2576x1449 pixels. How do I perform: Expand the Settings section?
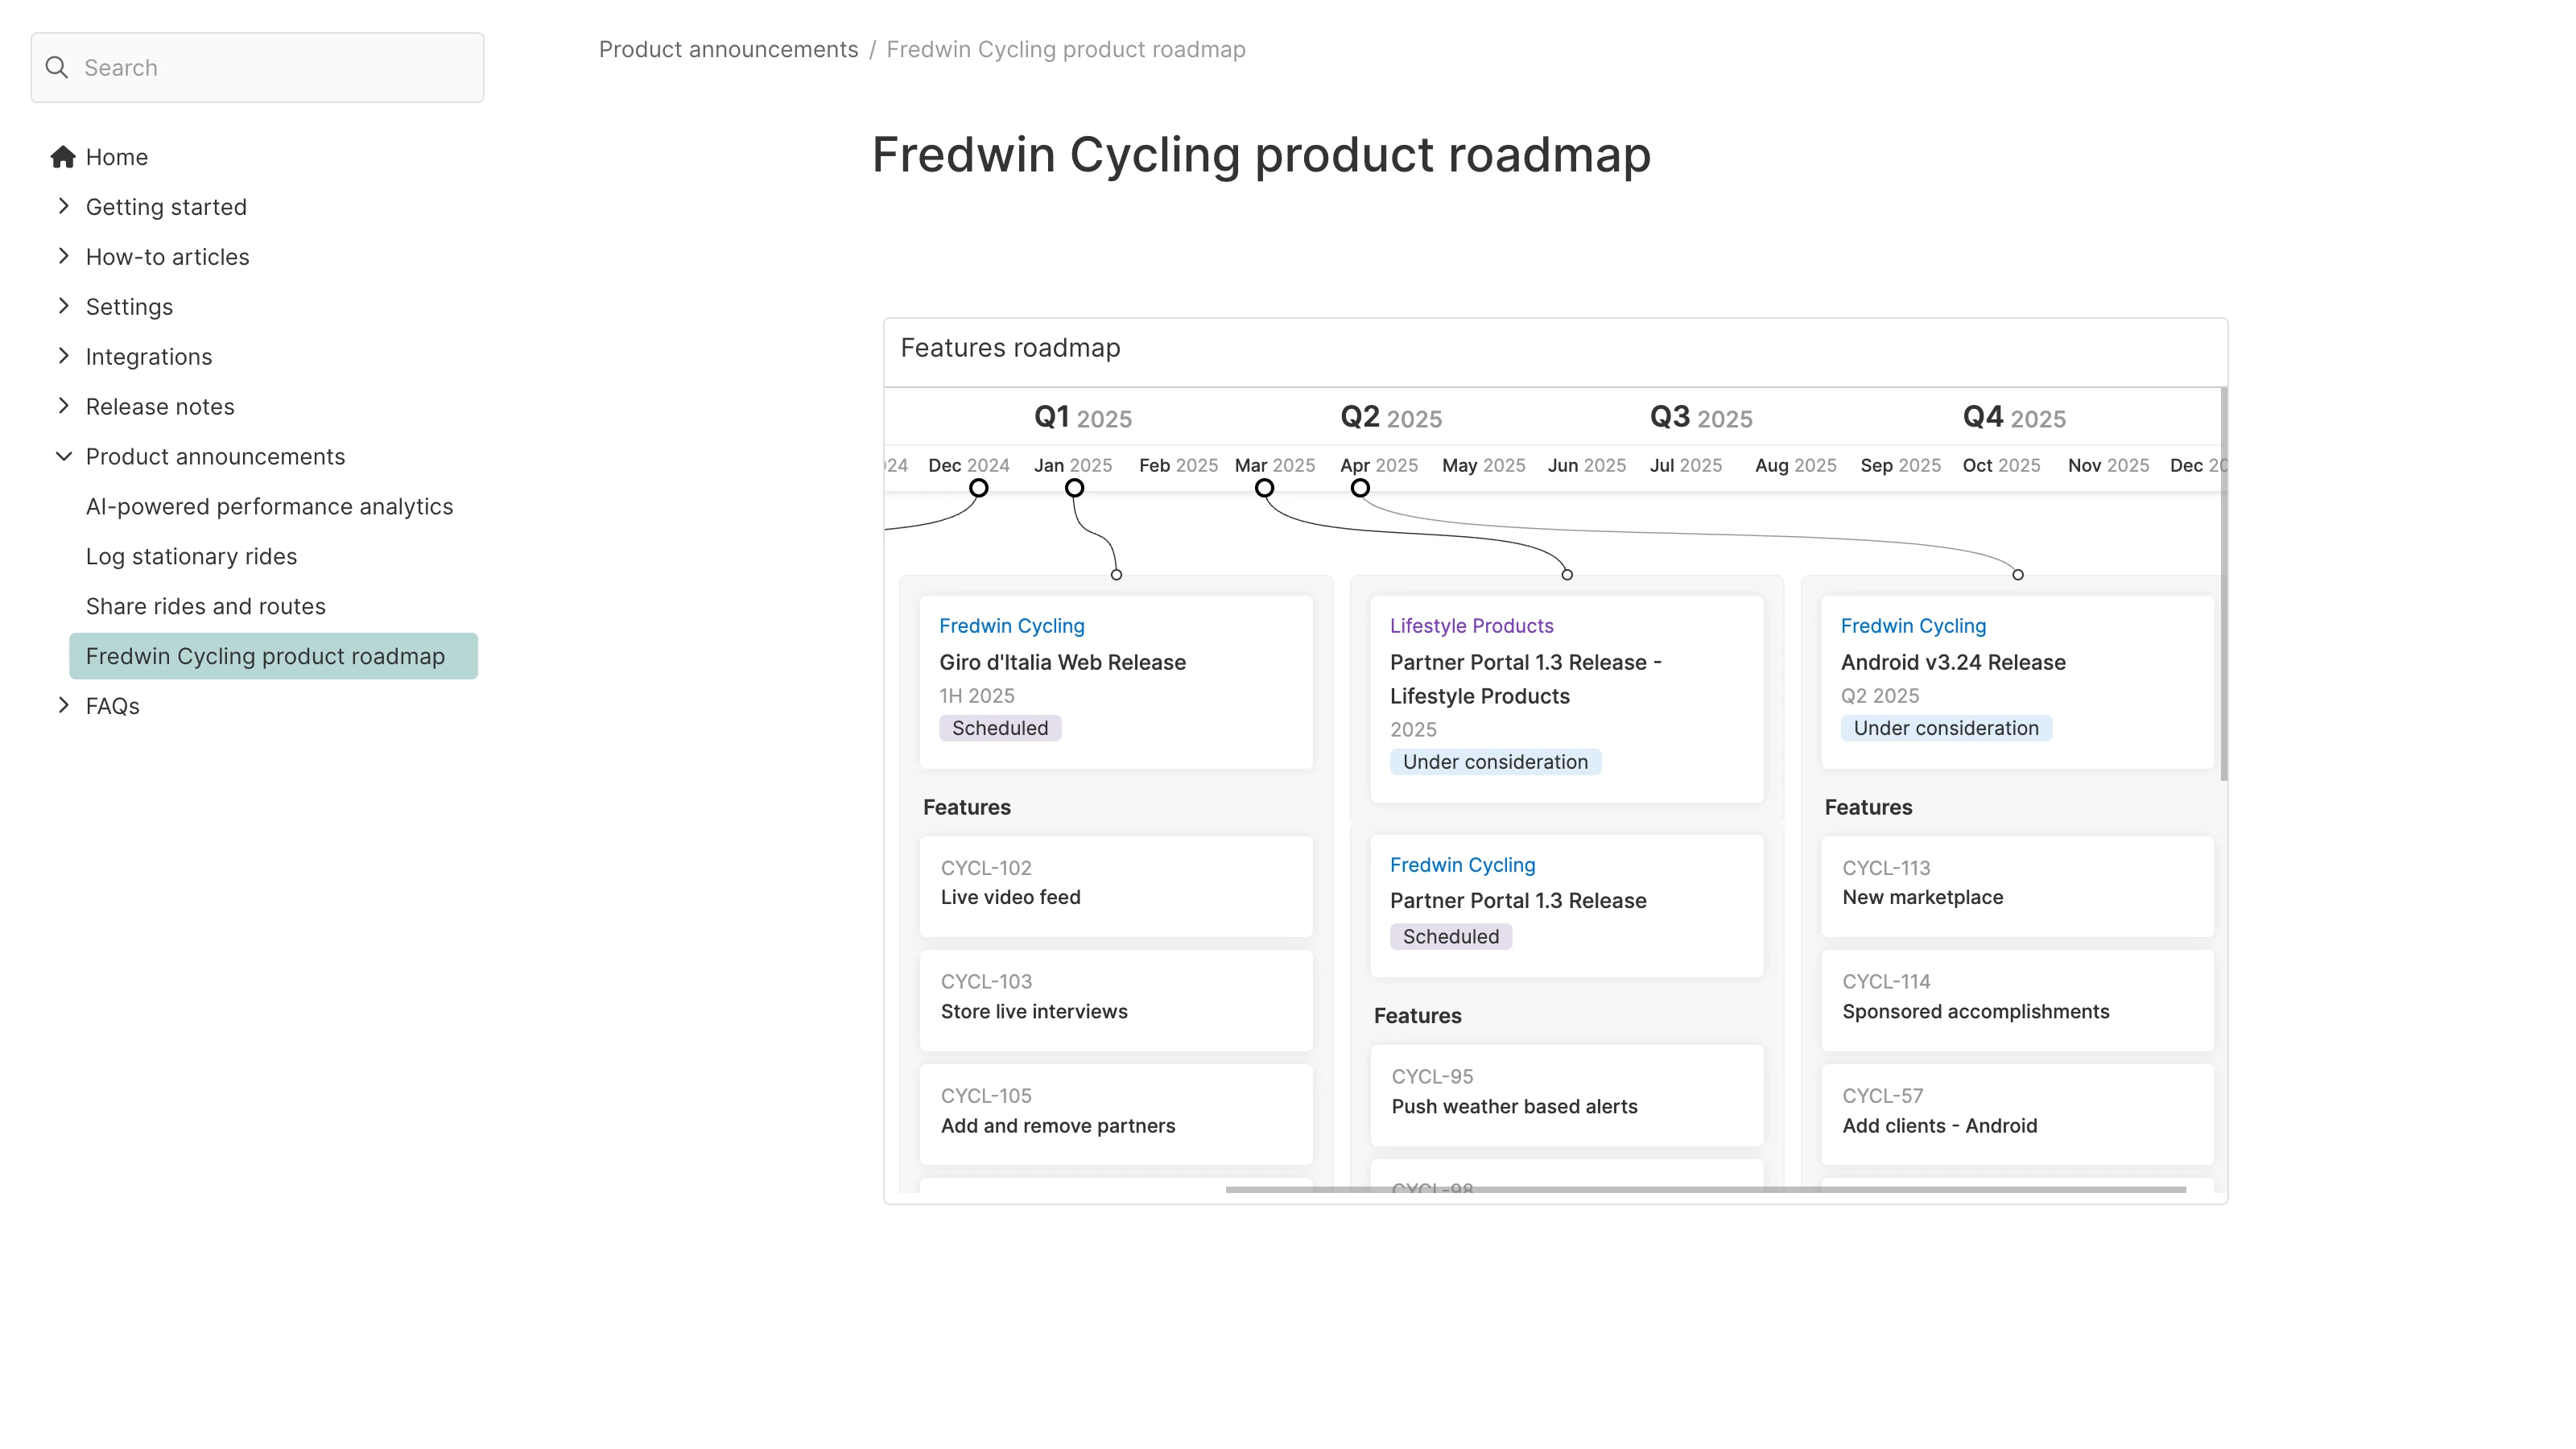pos(64,306)
